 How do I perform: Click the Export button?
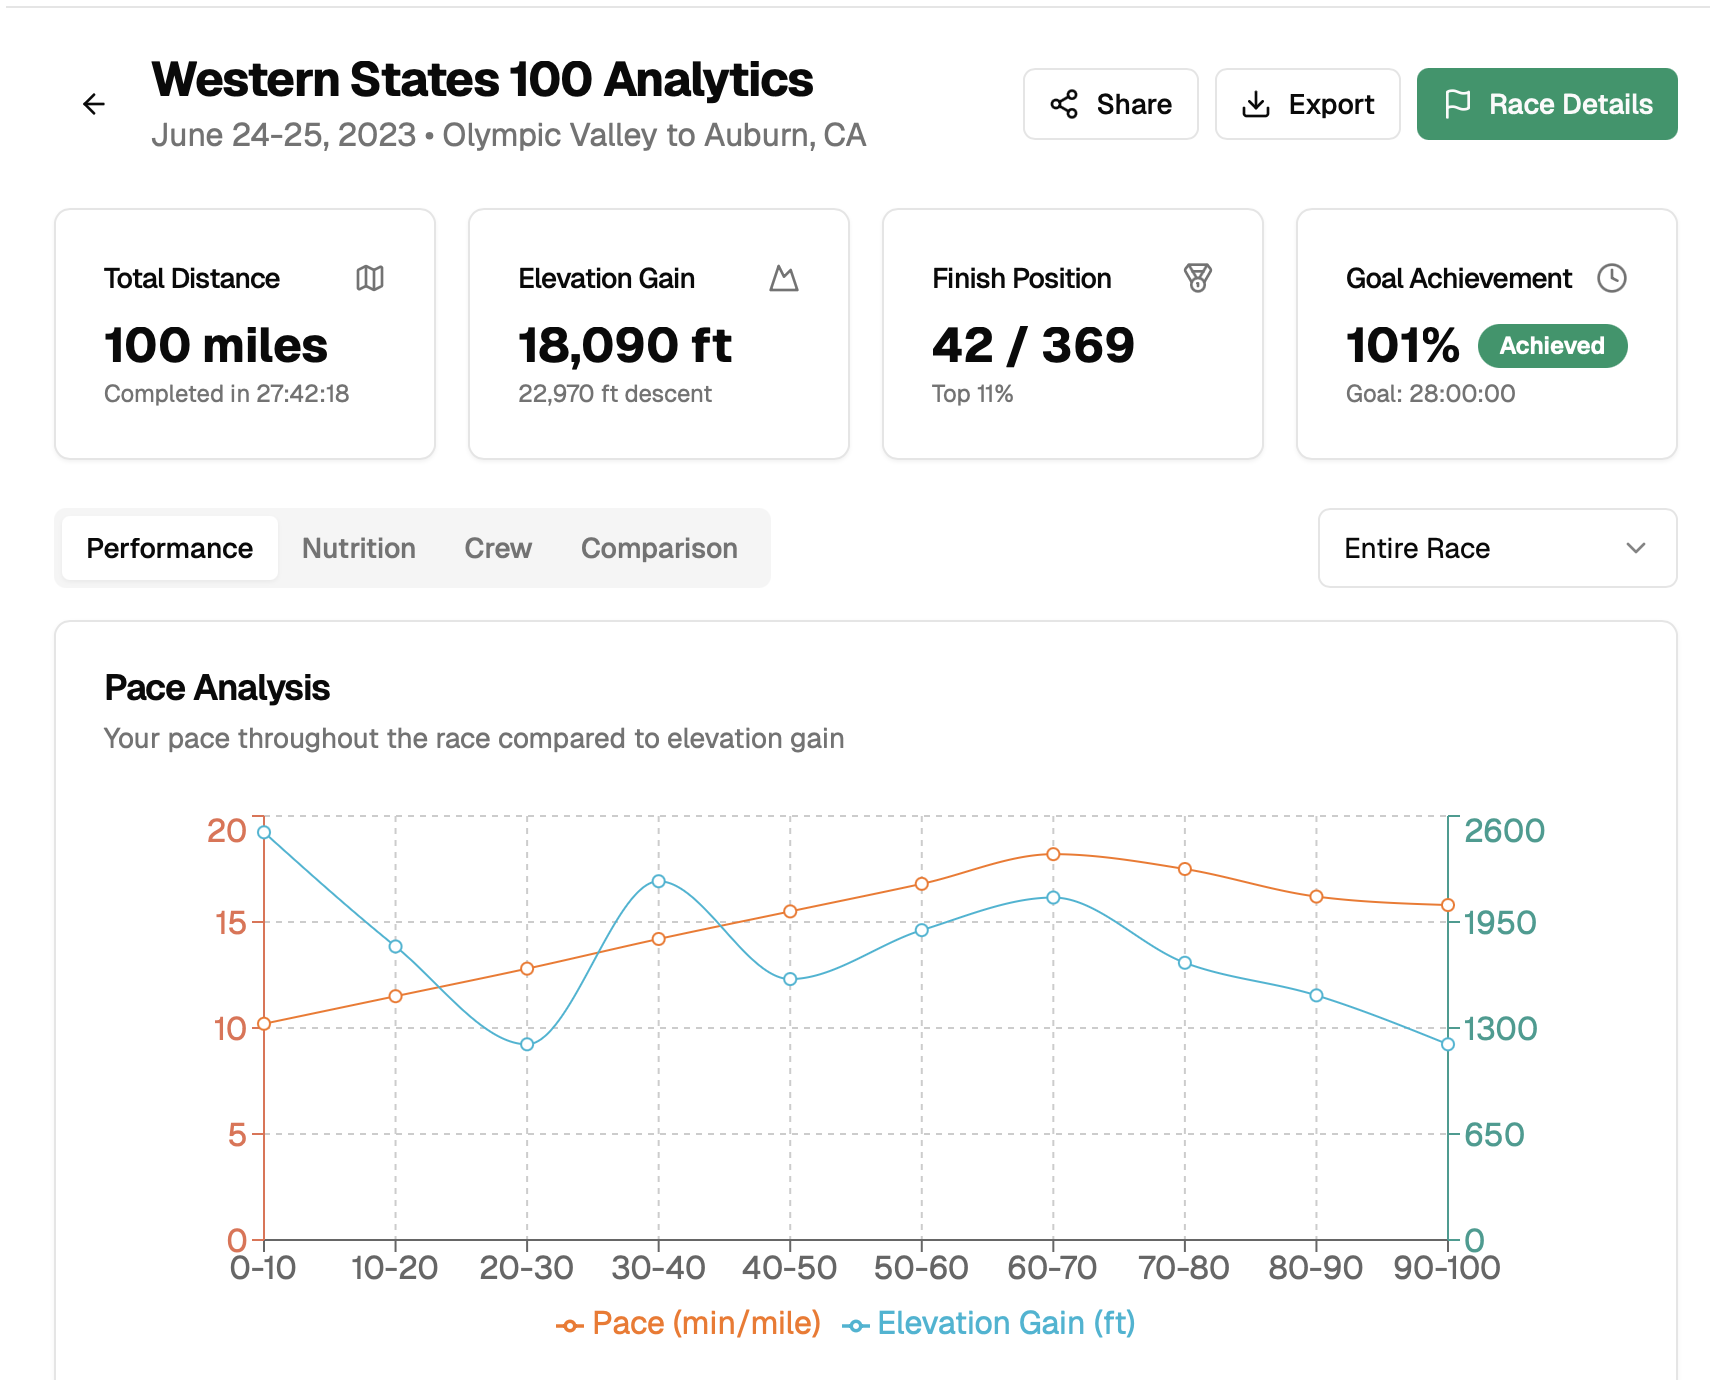click(1307, 103)
